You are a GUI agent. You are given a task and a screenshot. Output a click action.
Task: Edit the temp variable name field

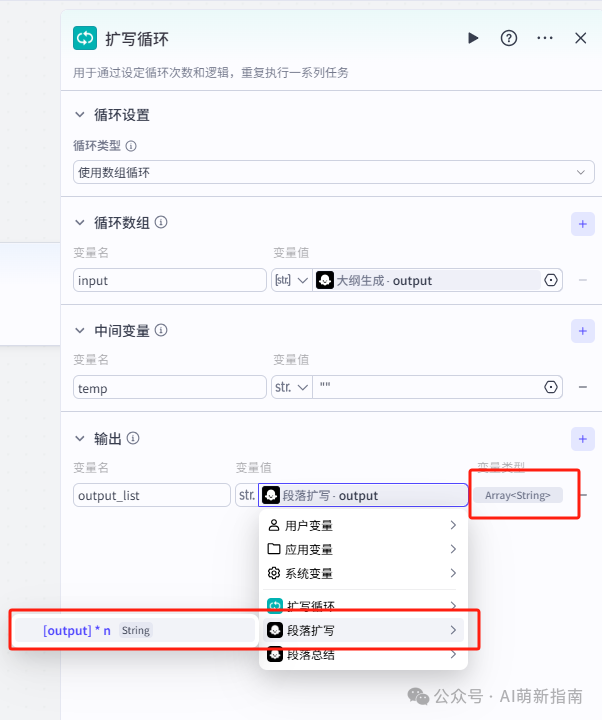tap(169, 387)
